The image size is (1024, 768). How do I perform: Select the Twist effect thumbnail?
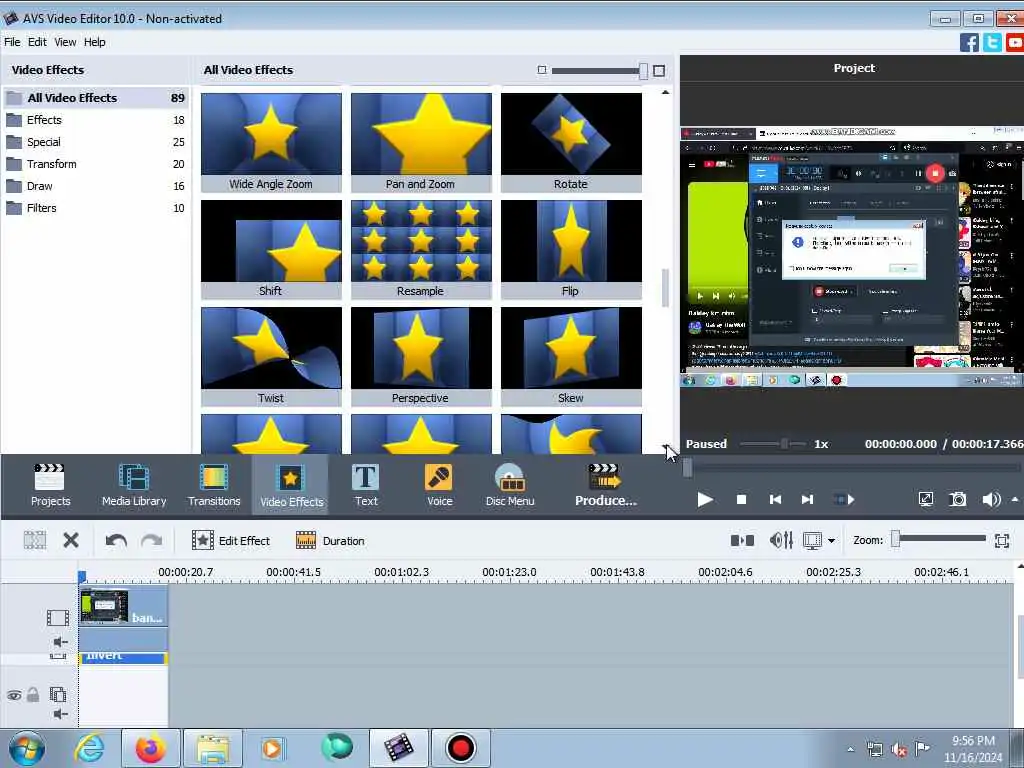tap(271, 357)
